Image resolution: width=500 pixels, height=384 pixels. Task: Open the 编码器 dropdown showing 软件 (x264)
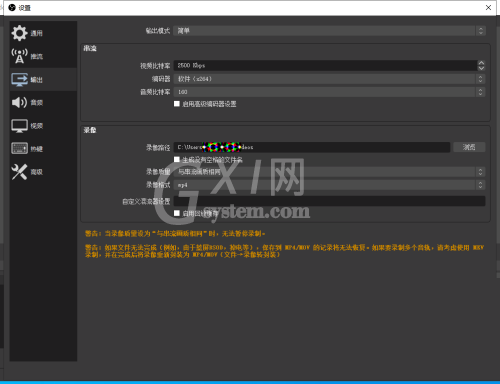click(329, 79)
